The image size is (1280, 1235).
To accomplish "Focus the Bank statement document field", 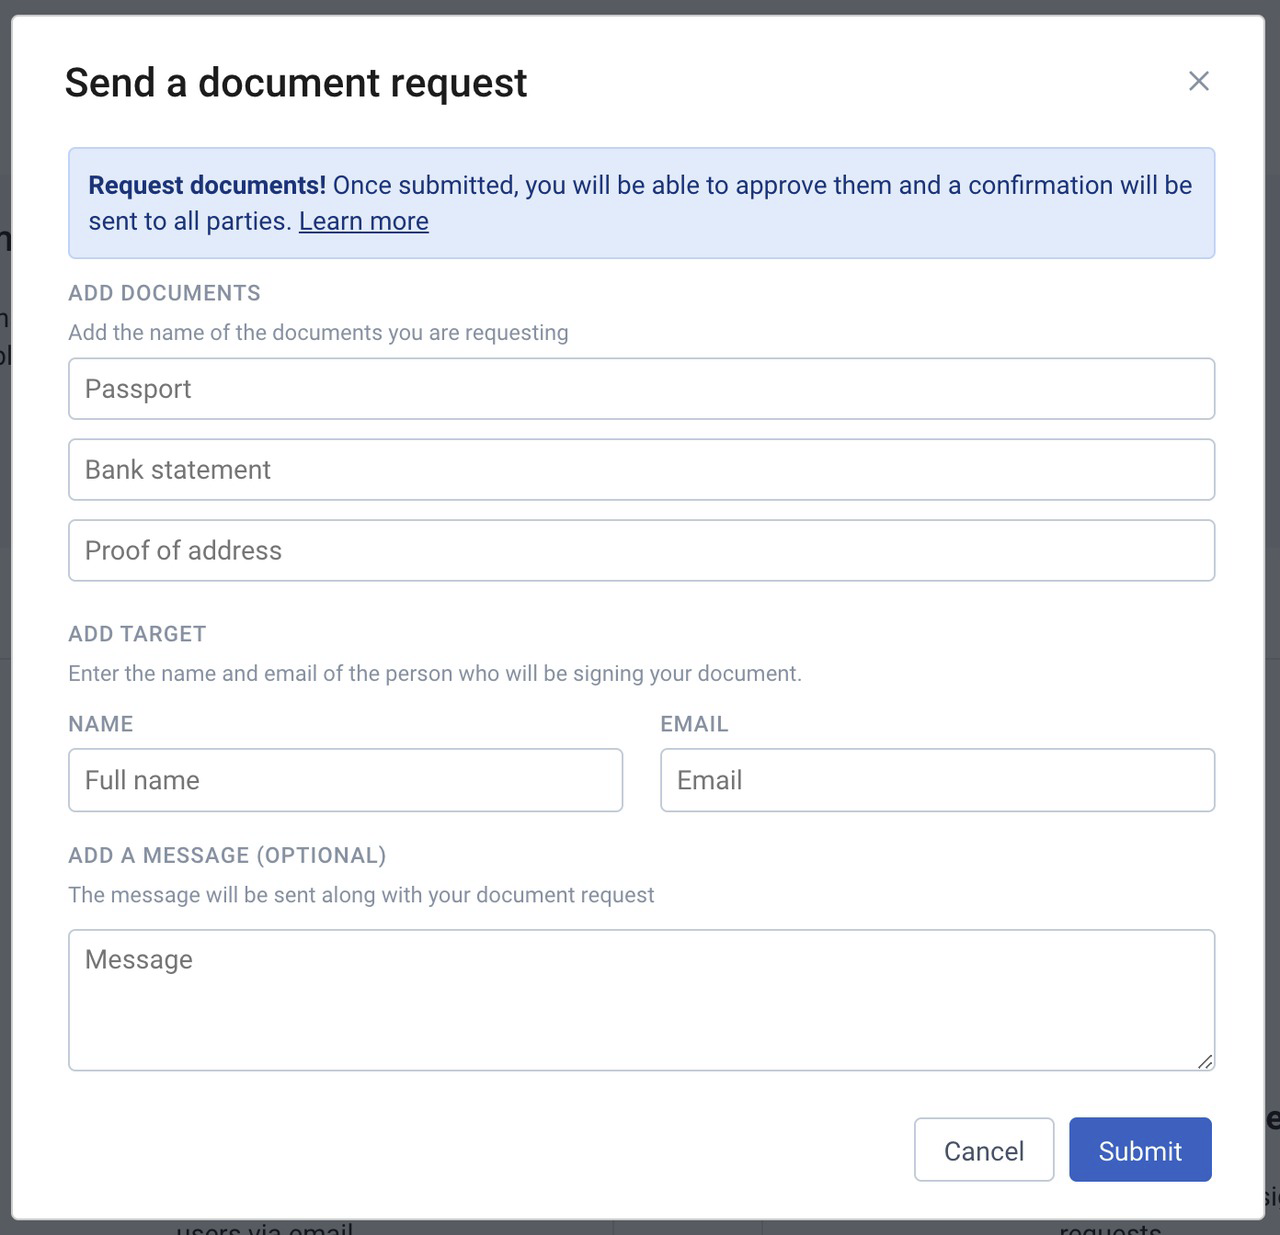I will [641, 470].
